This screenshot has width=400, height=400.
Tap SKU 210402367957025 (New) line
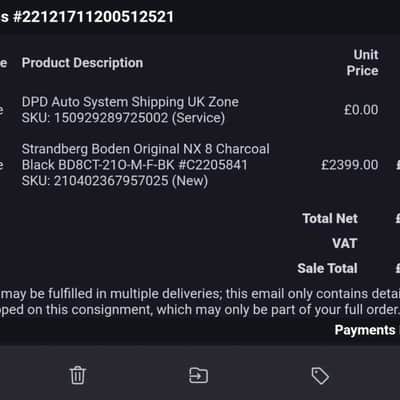point(115,181)
